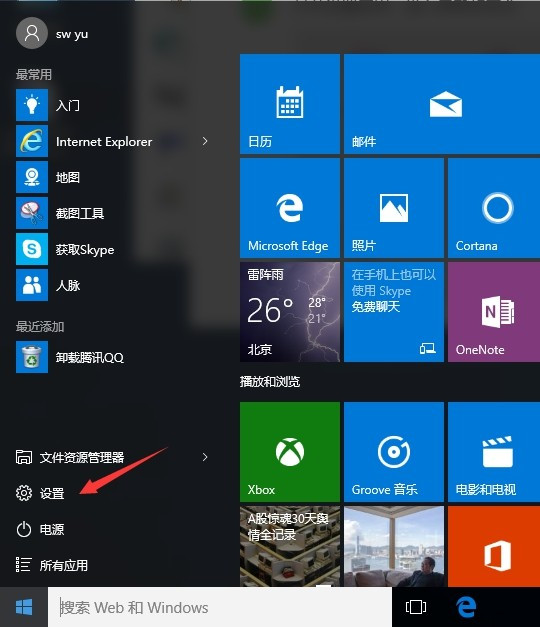Click the Beijing weather tile

[x=290, y=312]
